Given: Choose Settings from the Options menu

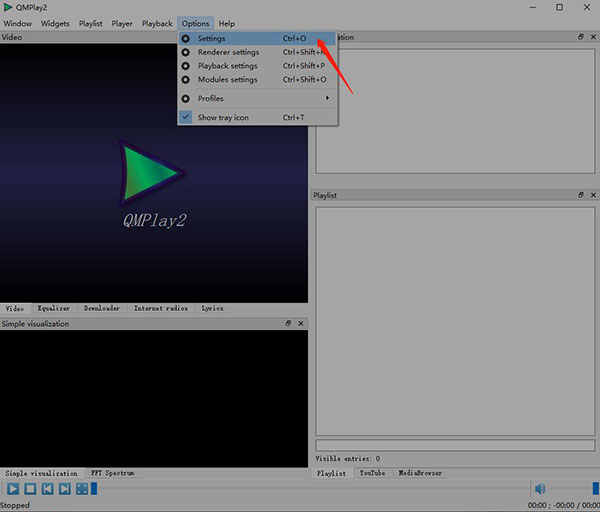Looking at the screenshot, I should [258, 38].
